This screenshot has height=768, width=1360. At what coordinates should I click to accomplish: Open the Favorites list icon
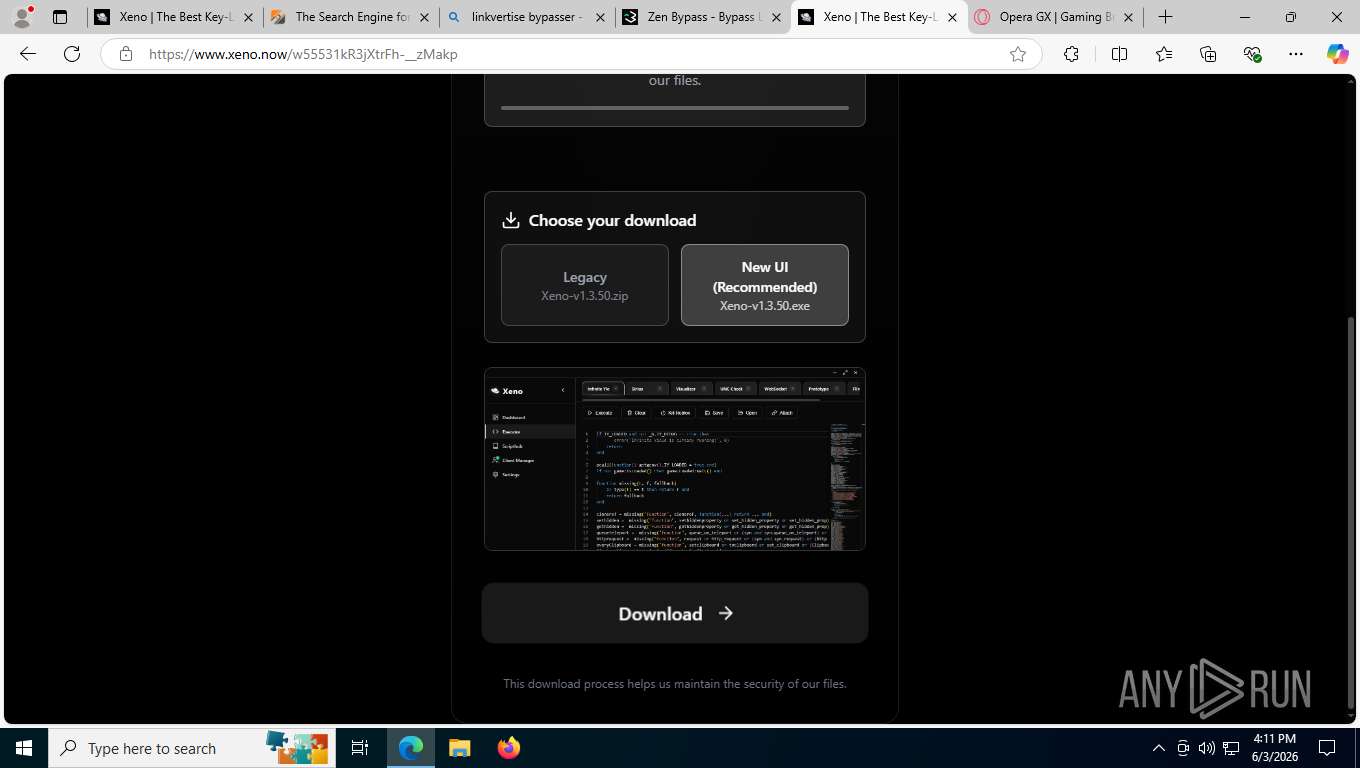[1164, 54]
